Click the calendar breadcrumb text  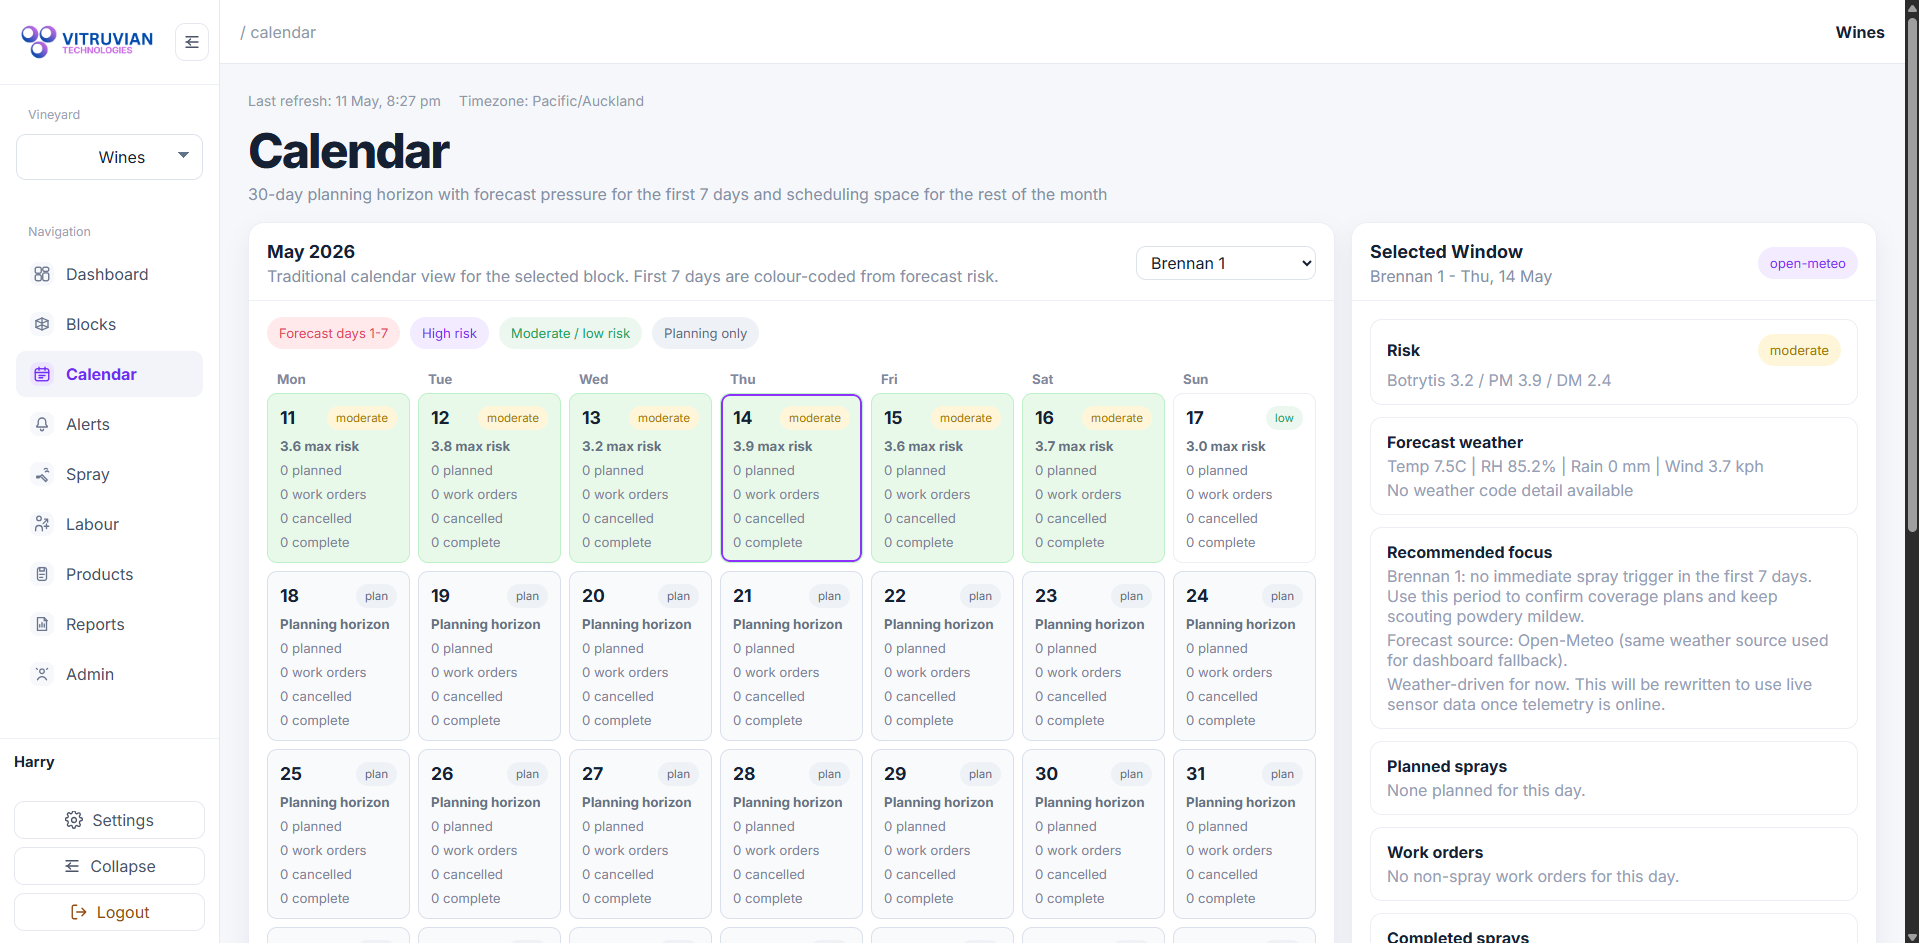click(x=283, y=32)
